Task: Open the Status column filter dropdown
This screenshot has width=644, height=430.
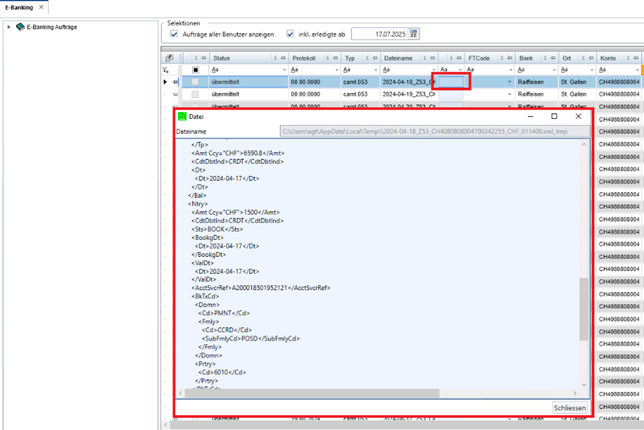Action: click(x=284, y=70)
